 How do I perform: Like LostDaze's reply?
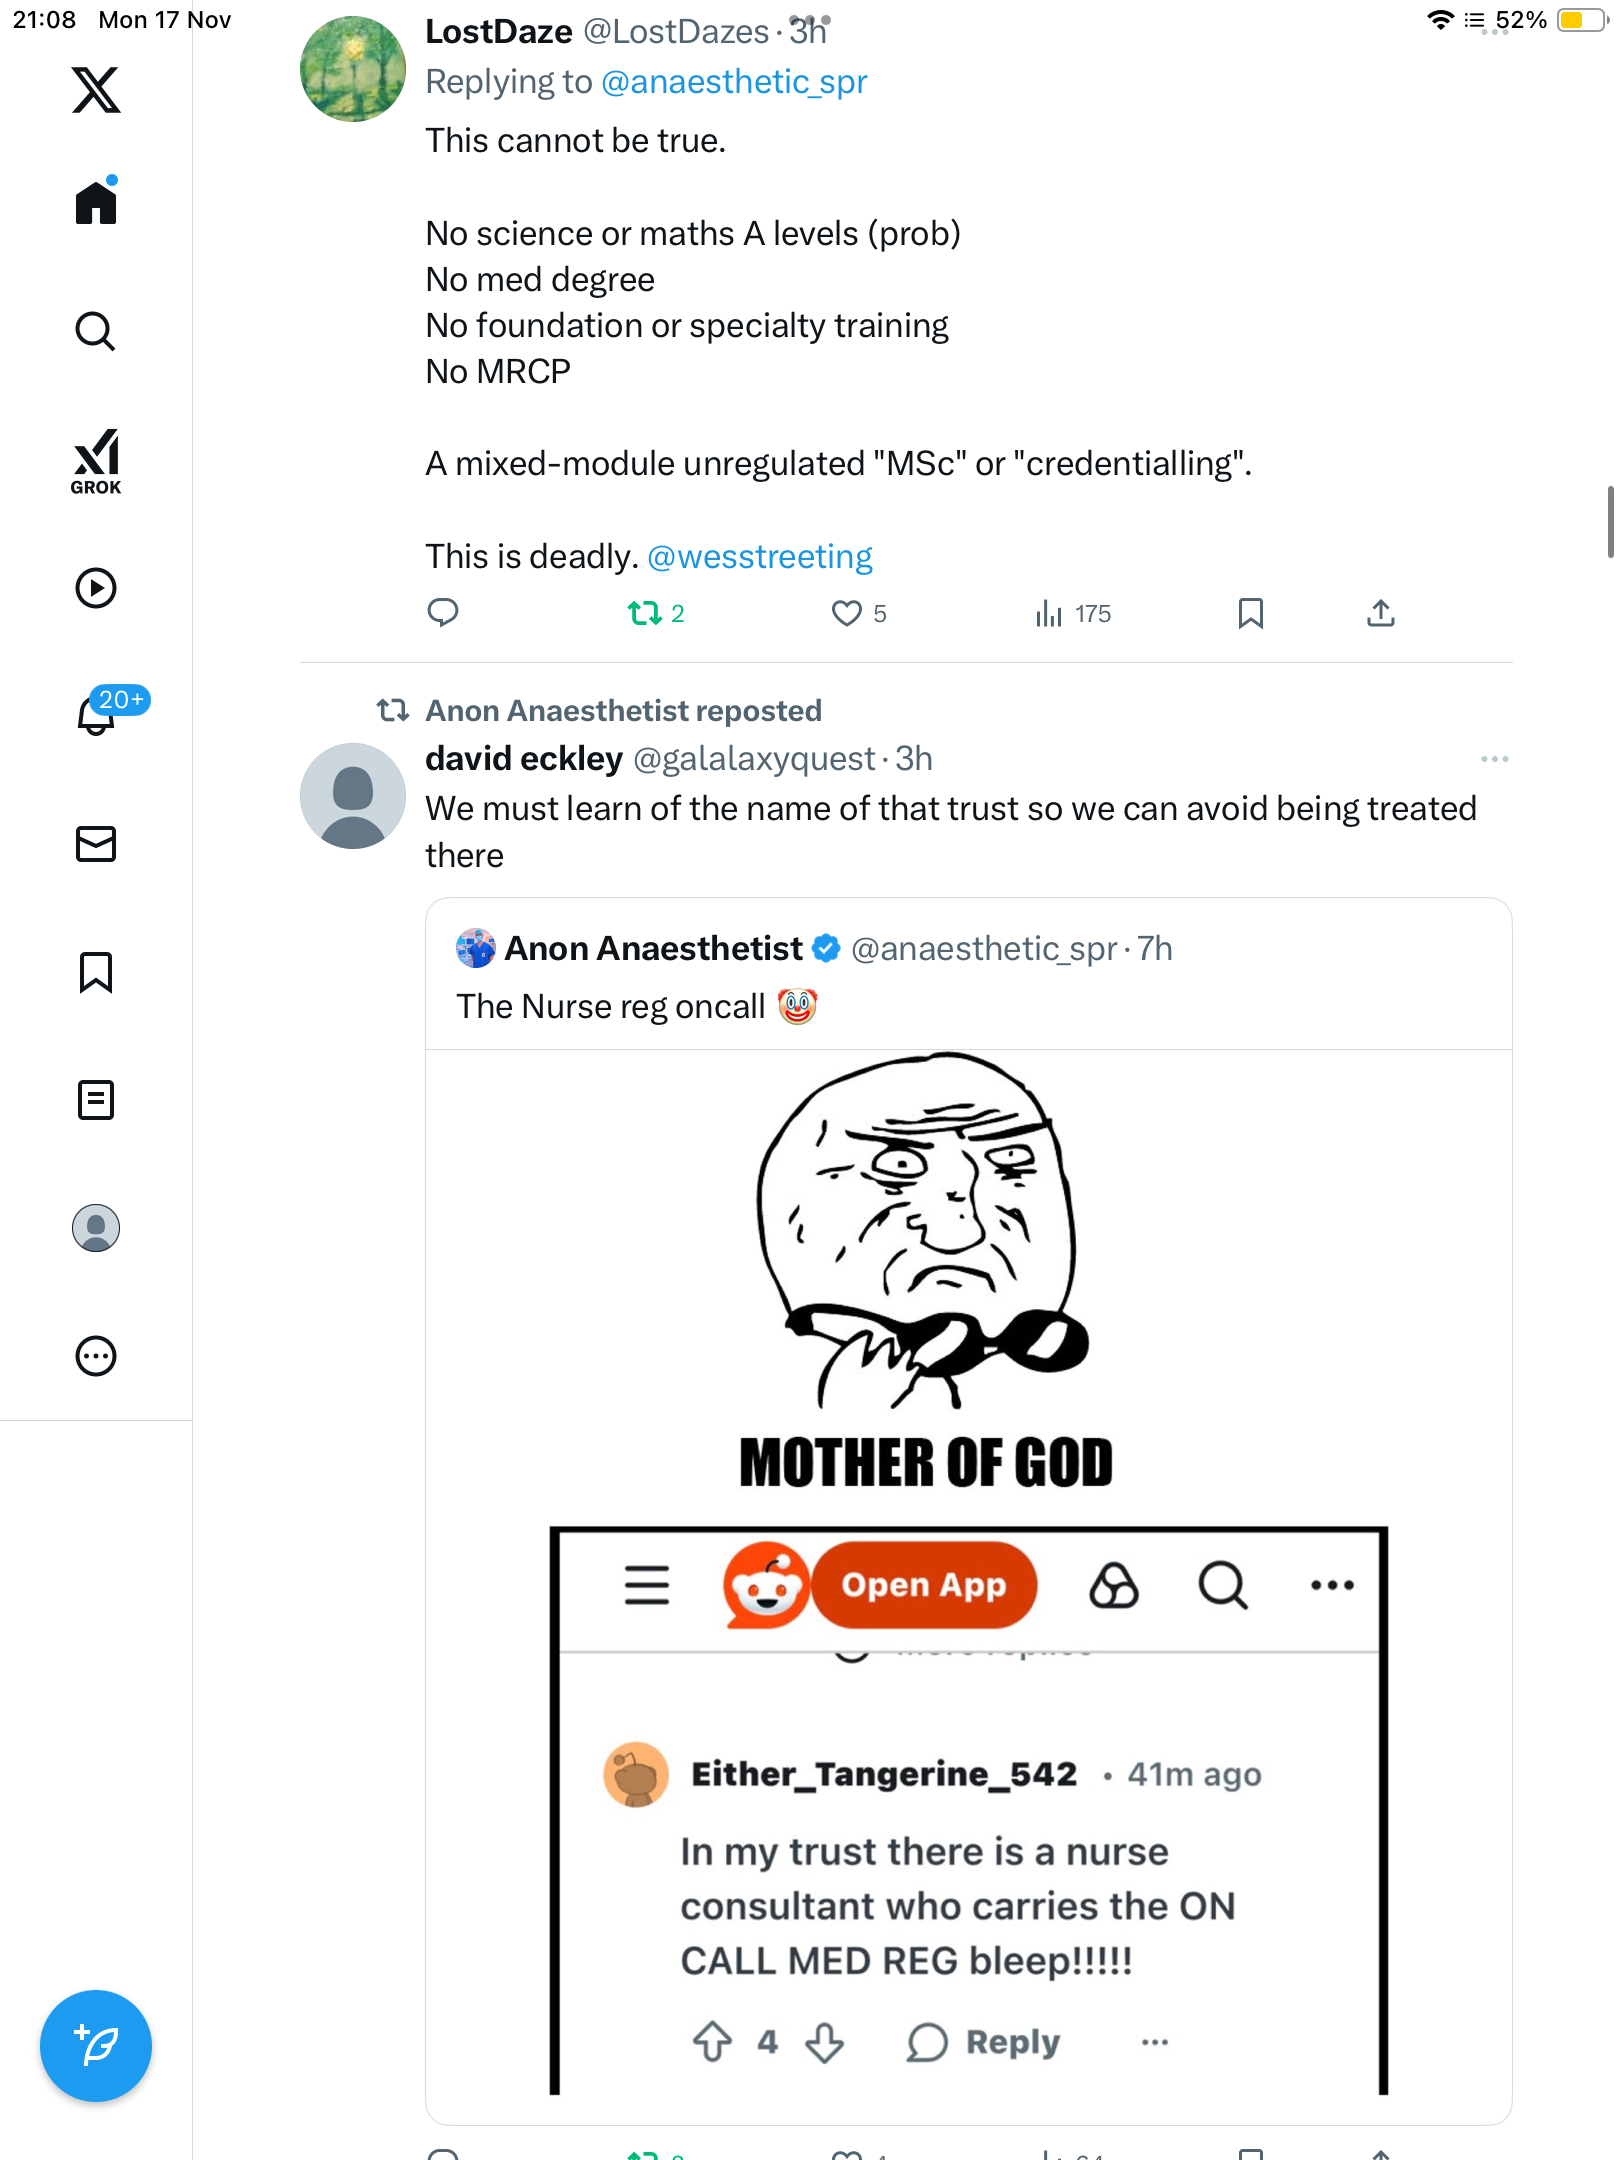[x=846, y=613]
